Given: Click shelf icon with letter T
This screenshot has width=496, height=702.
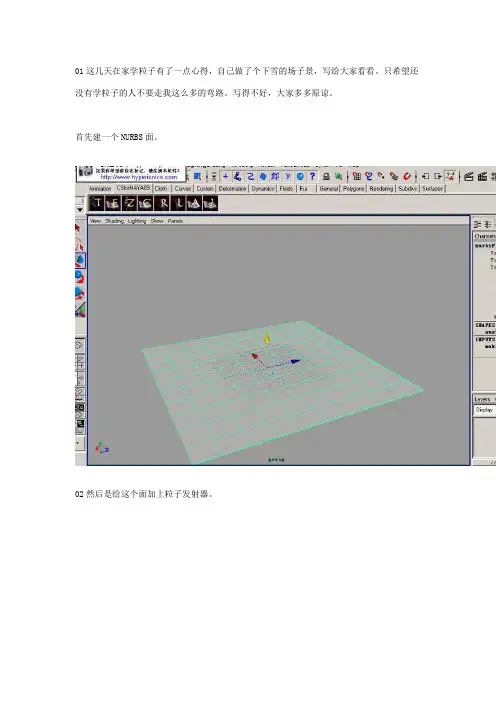Looking at the screenshot, I should (x=97, y=204).
